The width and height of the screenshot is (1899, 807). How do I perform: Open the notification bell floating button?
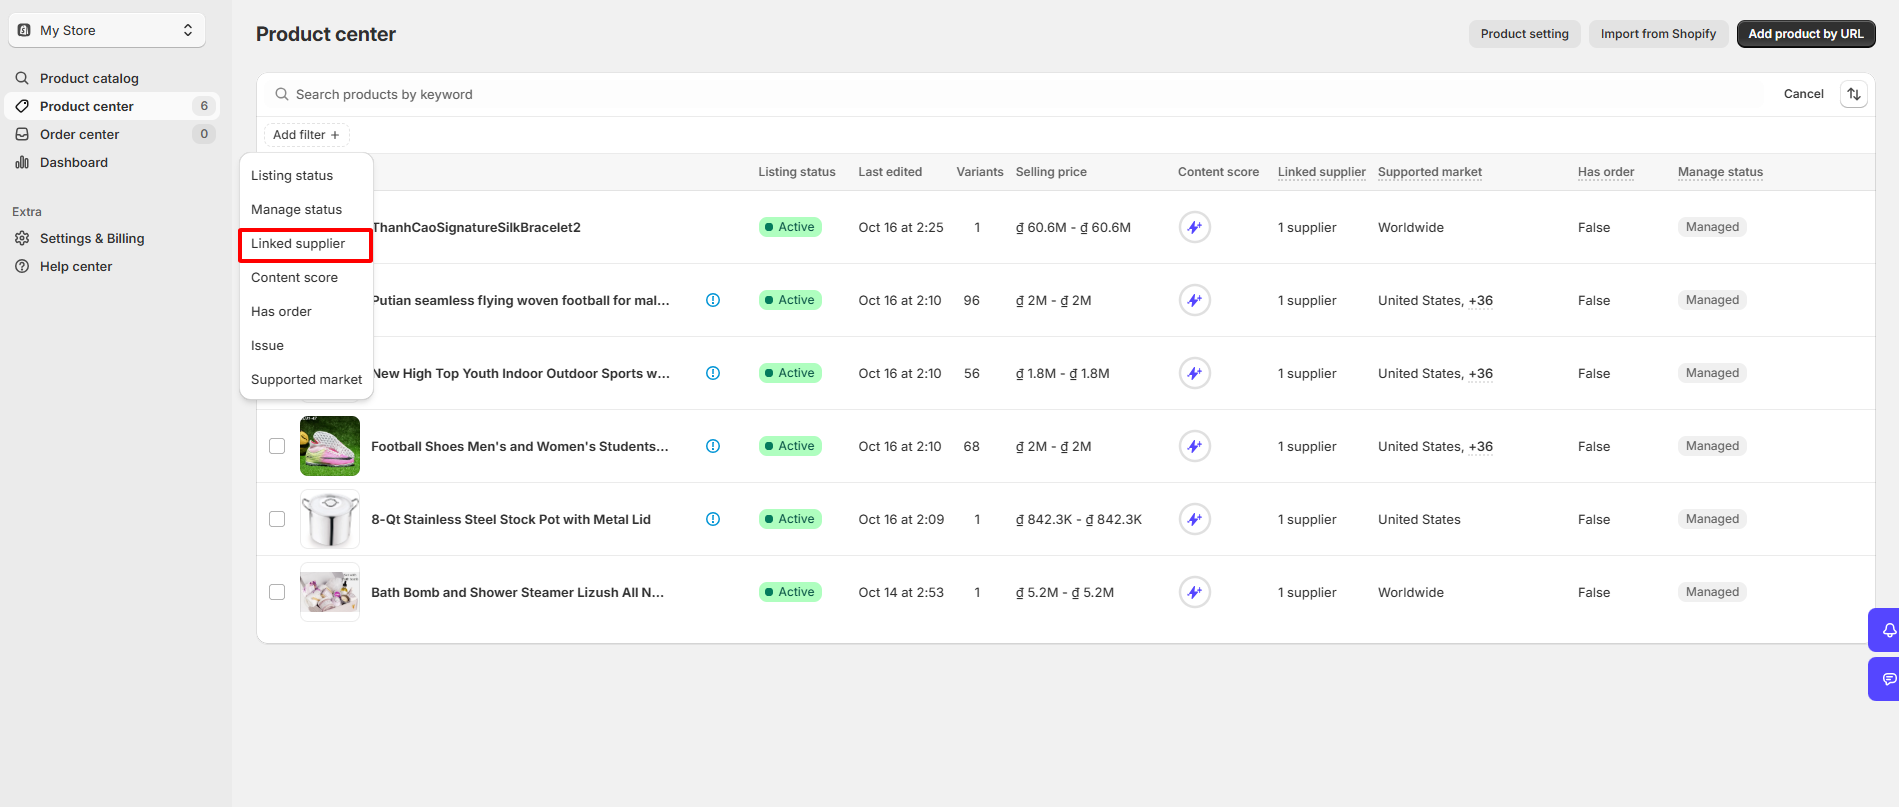(x=1887, y=630)
